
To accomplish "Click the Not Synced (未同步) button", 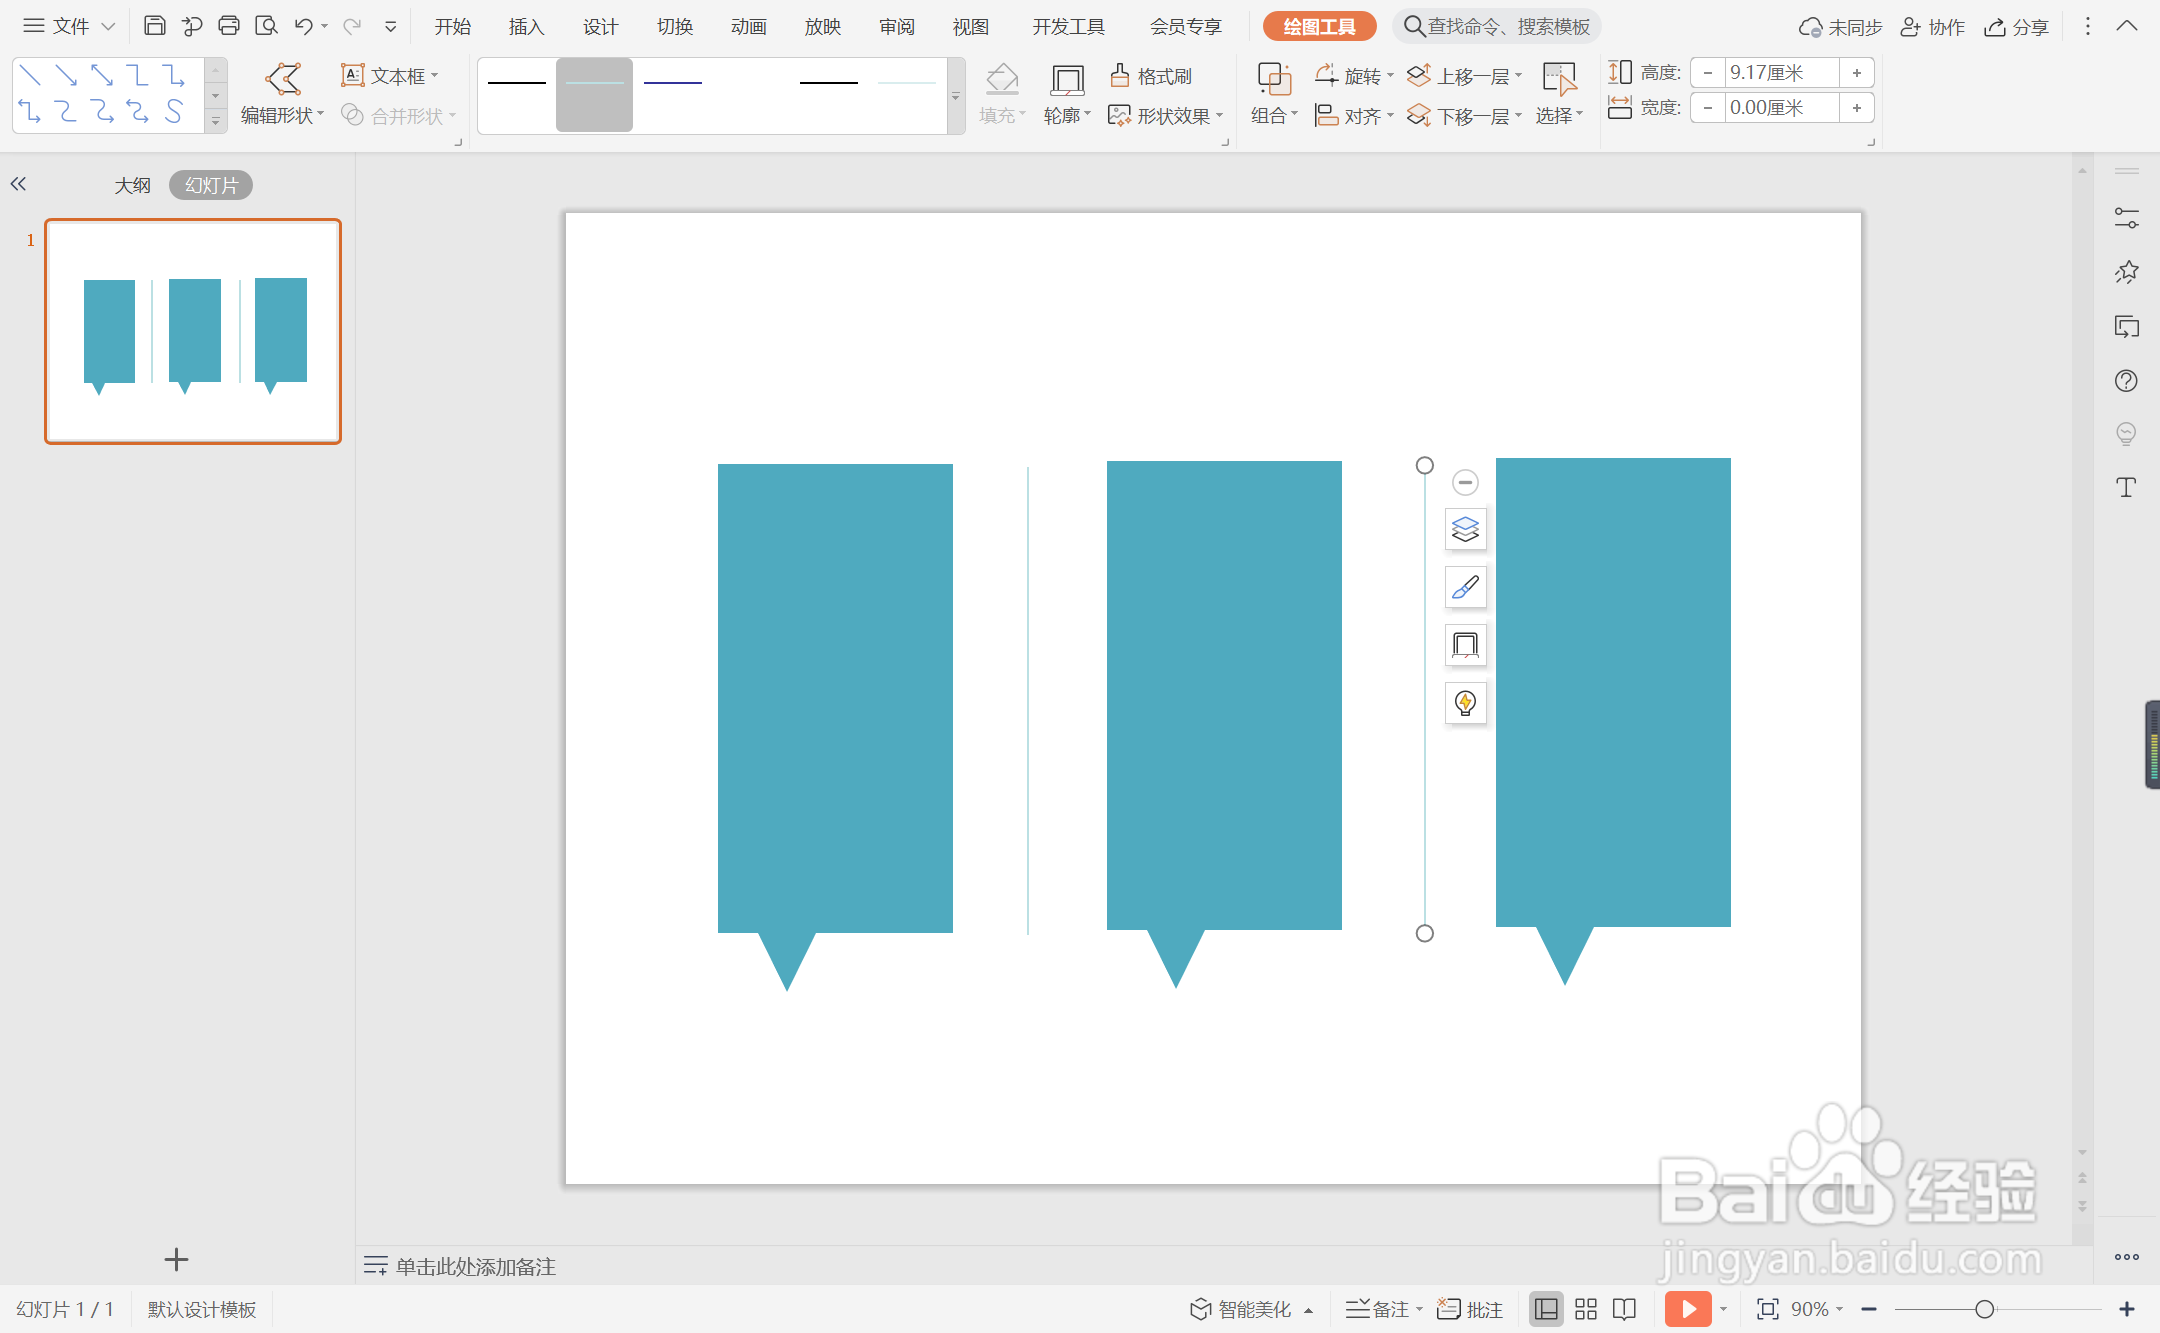I will click(1840, 27).
